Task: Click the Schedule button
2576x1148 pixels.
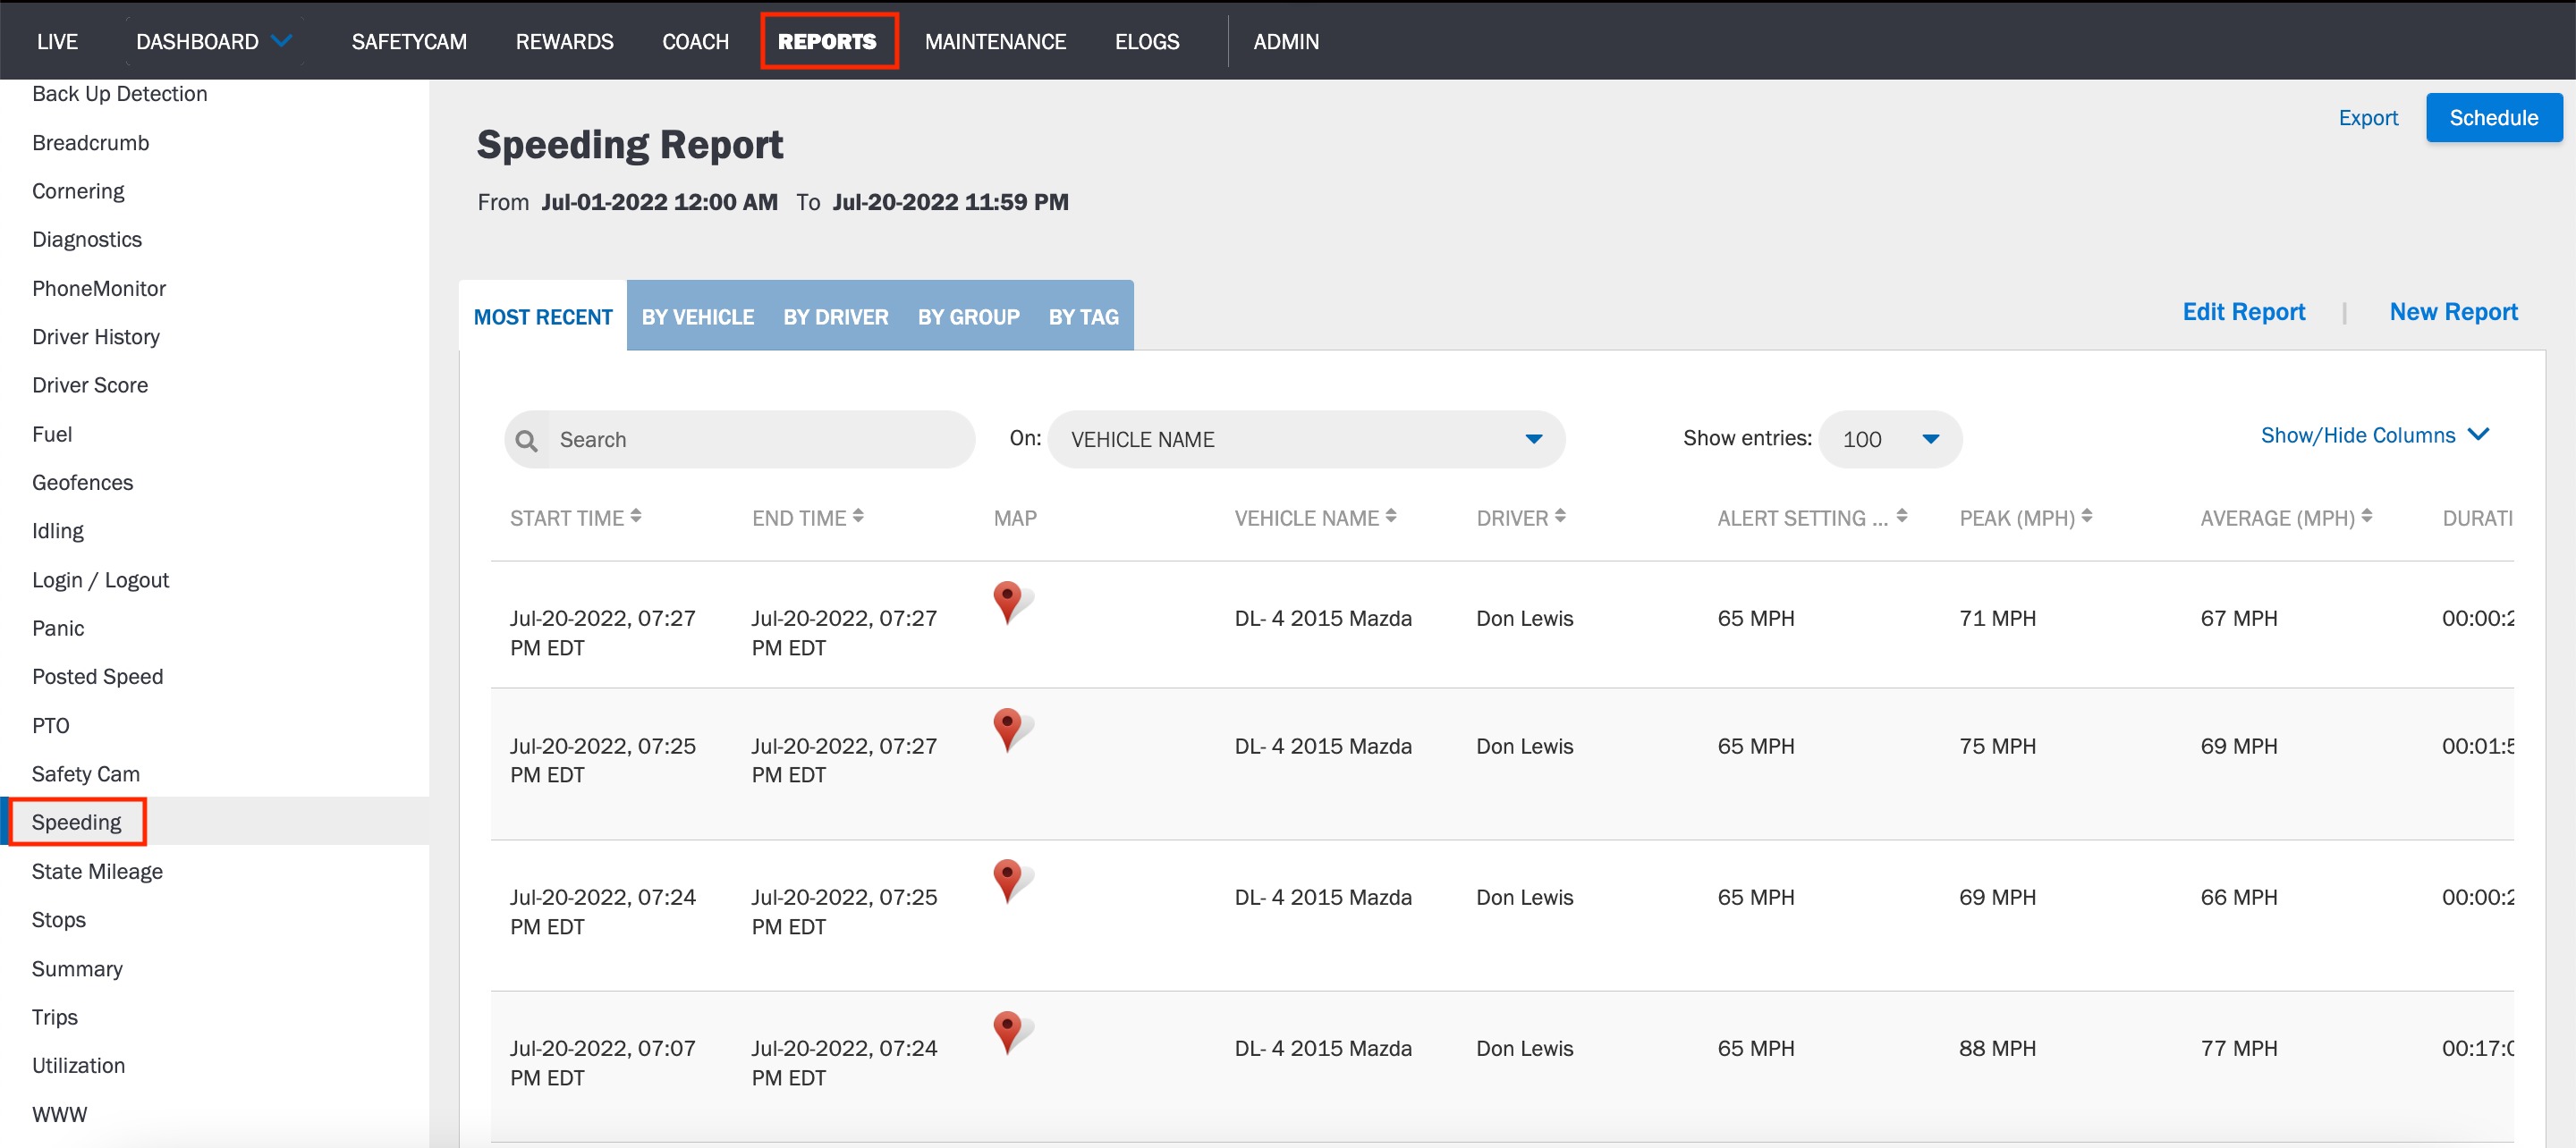Action: pos(2494,118)
